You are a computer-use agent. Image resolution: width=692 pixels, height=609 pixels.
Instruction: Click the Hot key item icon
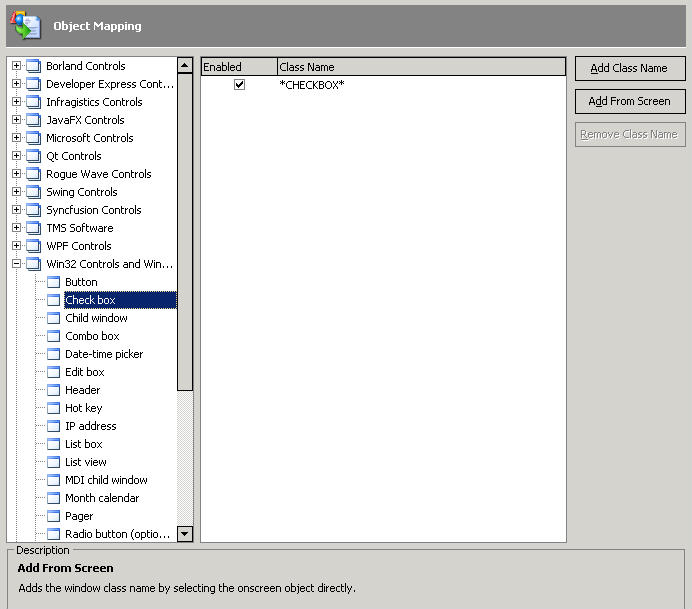click(x=55, y=408)
